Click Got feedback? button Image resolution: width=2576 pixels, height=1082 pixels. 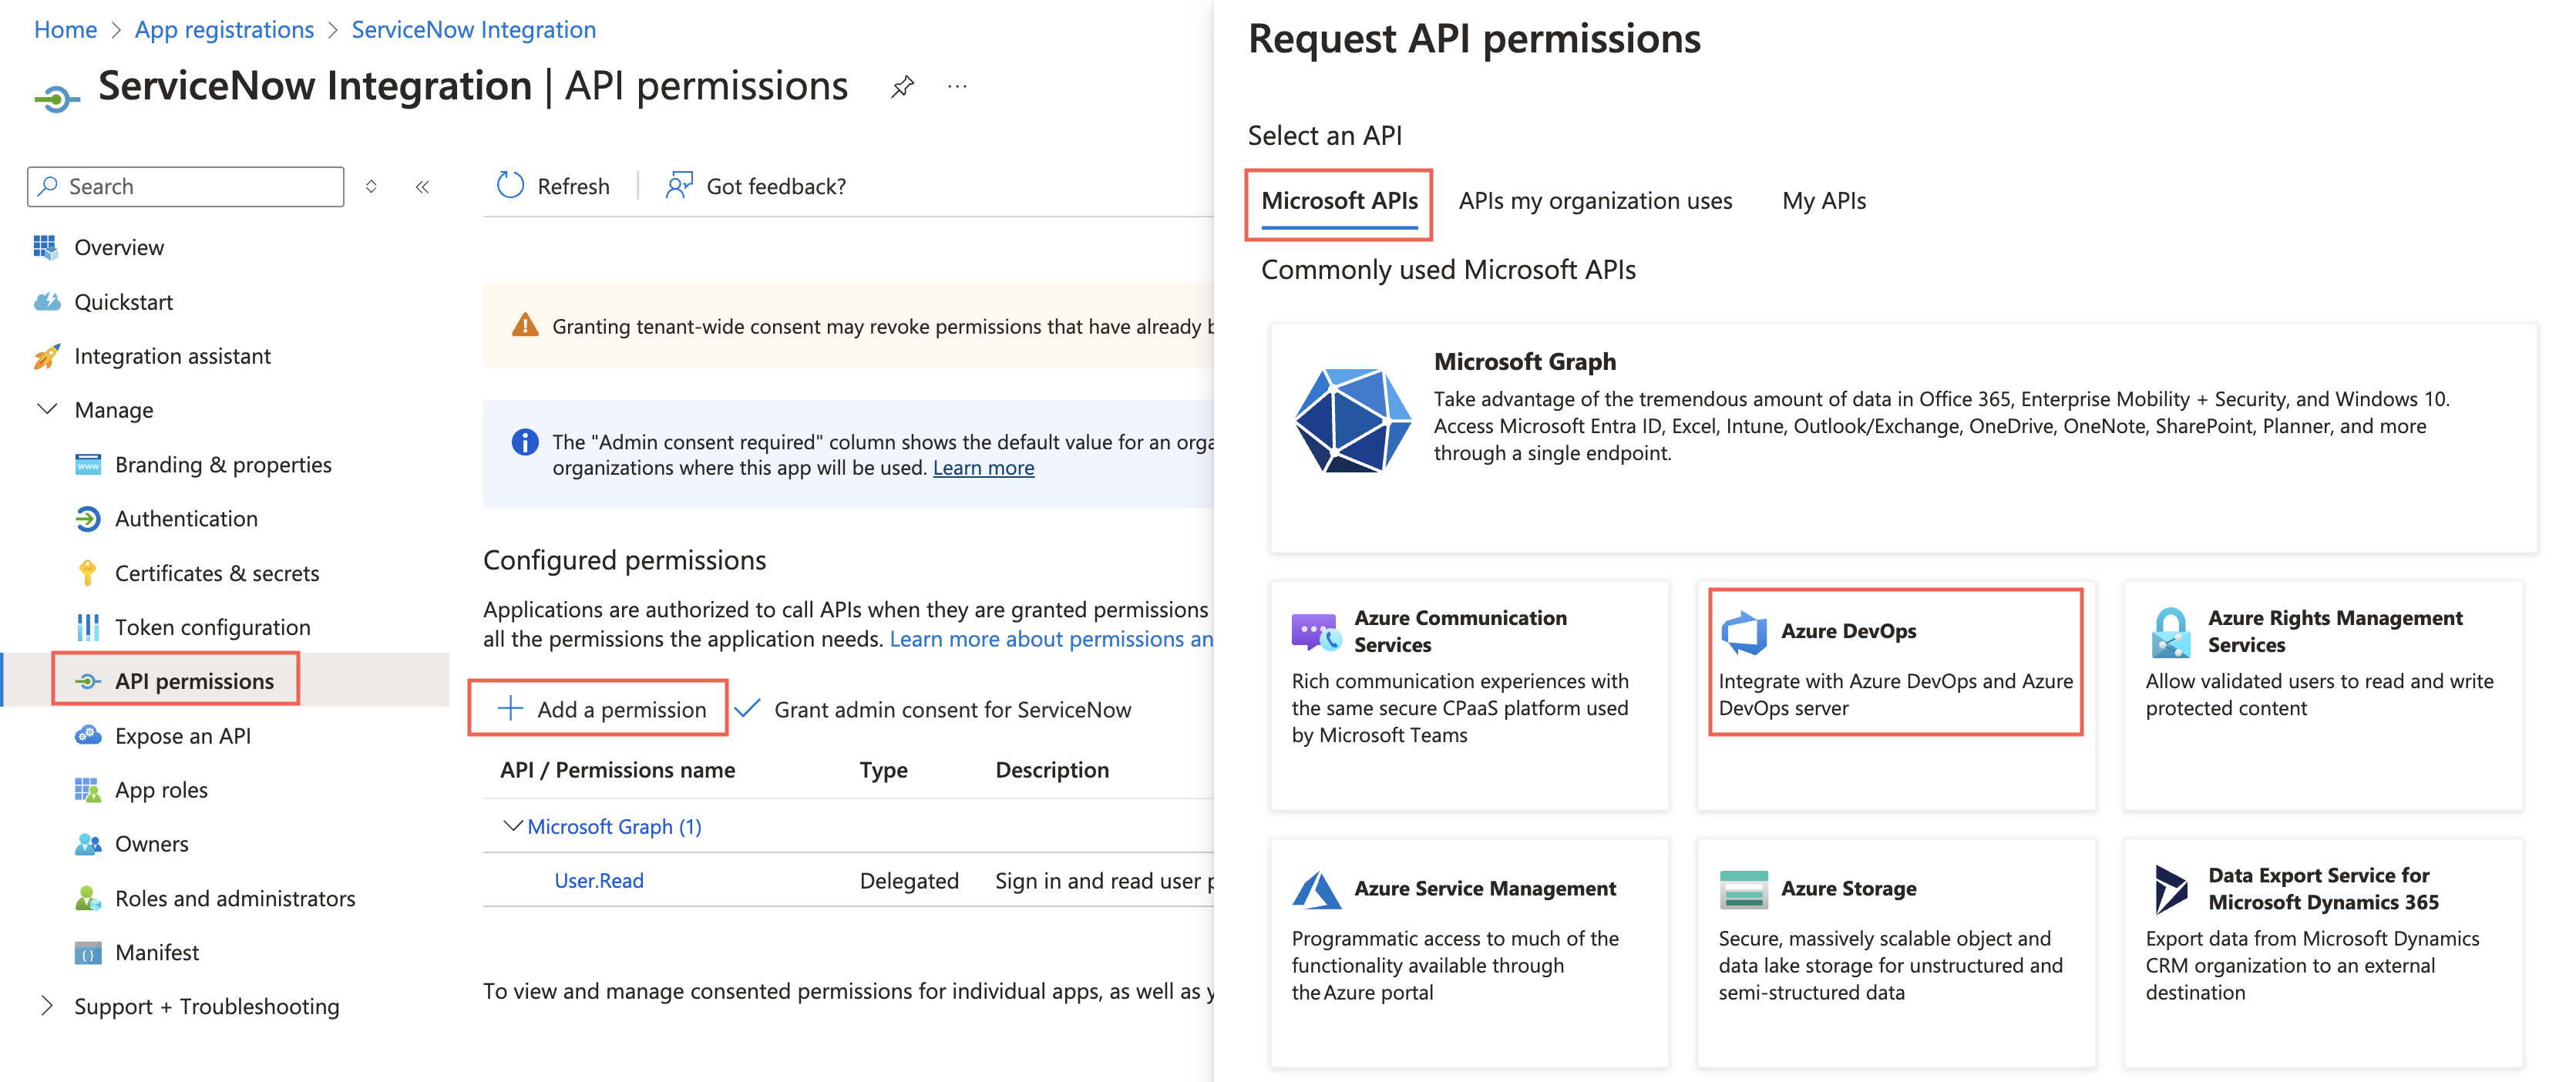pos(756,186)
